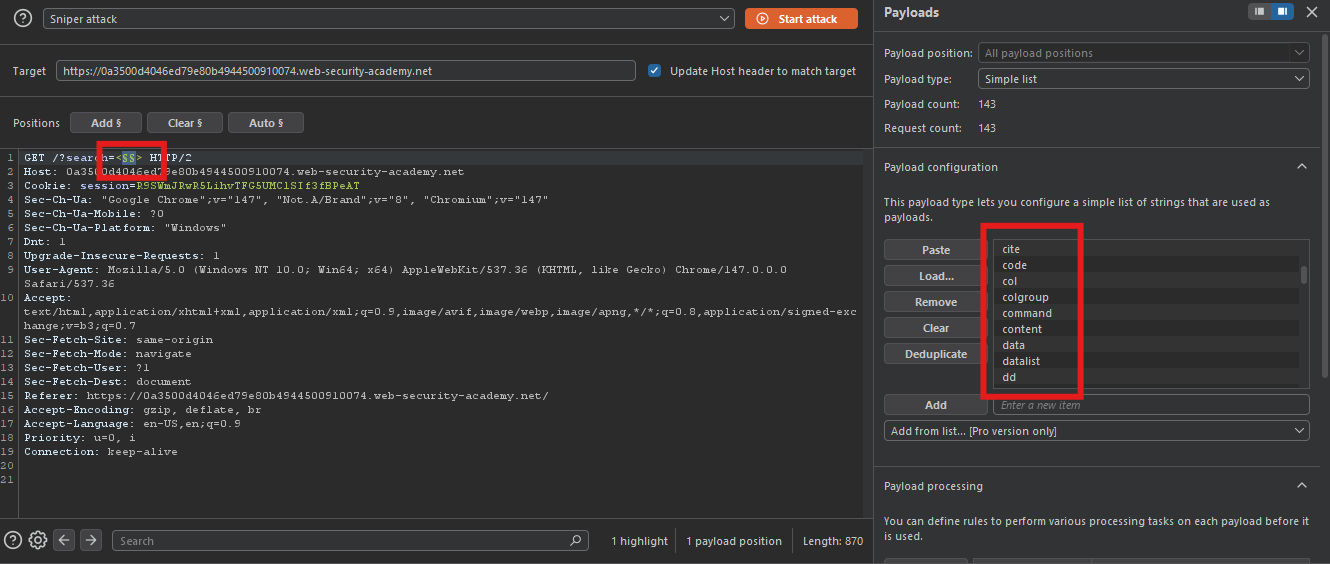
Task: Click the payload list scrollbar thumb
Action: (1304, 275)
